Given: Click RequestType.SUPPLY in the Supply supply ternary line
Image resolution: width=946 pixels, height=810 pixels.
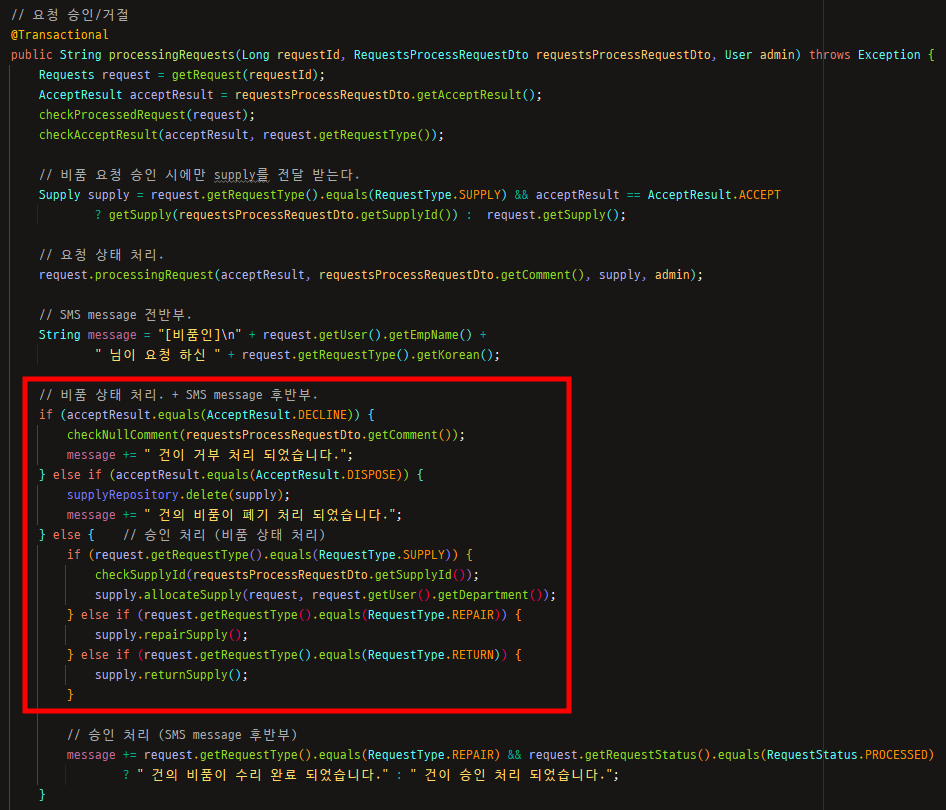Looking at the screenshot, I should tap(437, 195).
